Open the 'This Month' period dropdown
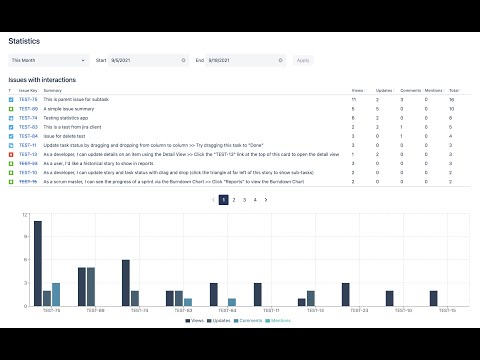 (x=49, y=60)
